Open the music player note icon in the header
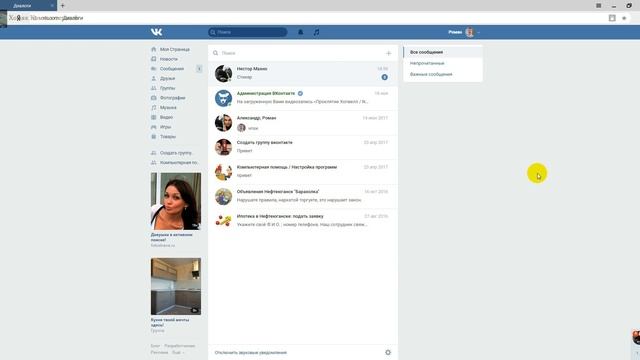Image resolution: width=640 pixels, height=360 pixels. (316, 32)
